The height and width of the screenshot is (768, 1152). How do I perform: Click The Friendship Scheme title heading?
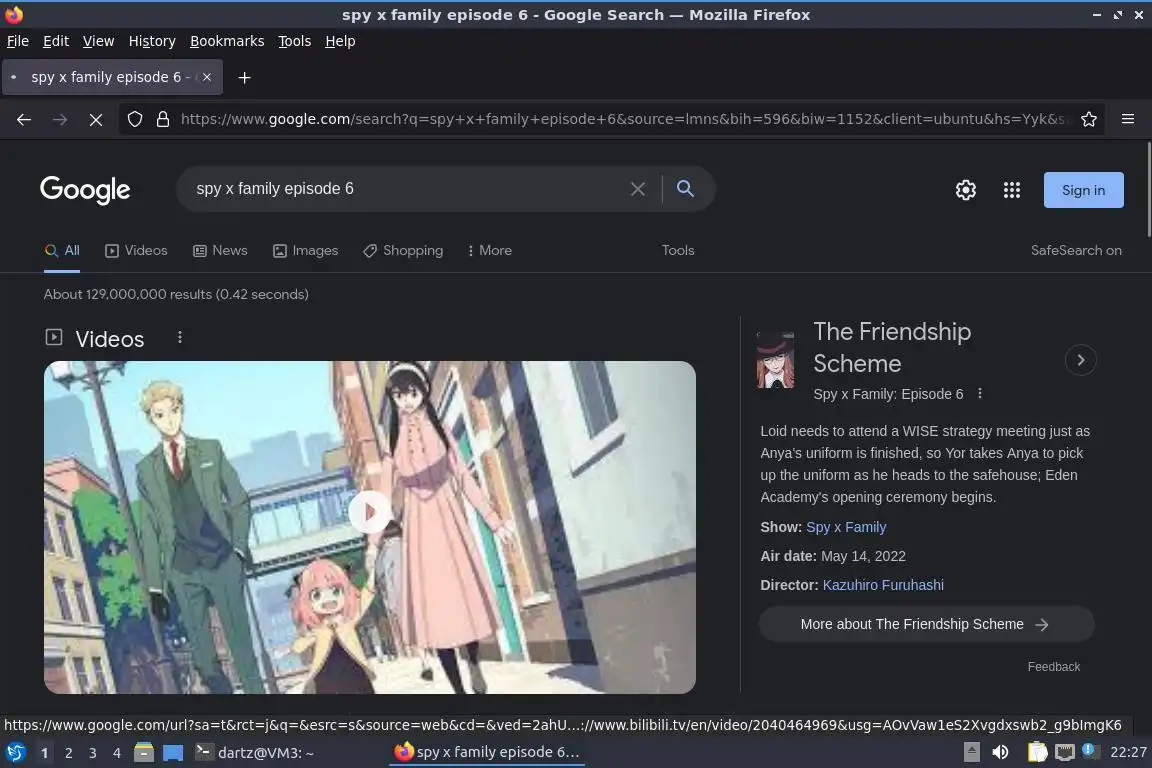point(892,348)
